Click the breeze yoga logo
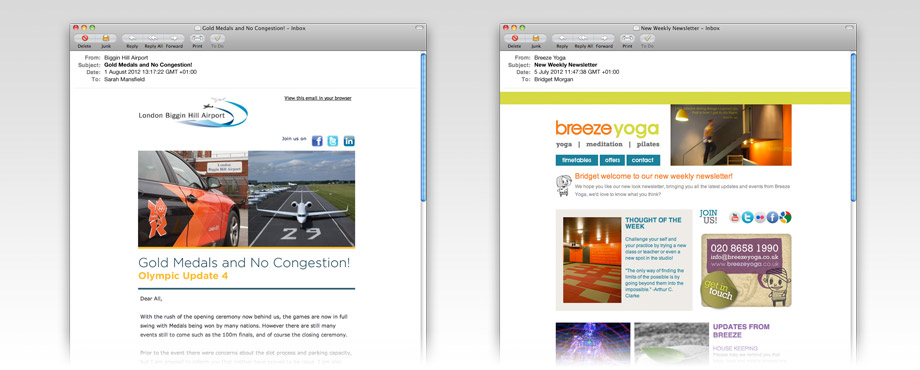Screen dimensions: 920x370 pyautogui.click(x=607, y=129)
